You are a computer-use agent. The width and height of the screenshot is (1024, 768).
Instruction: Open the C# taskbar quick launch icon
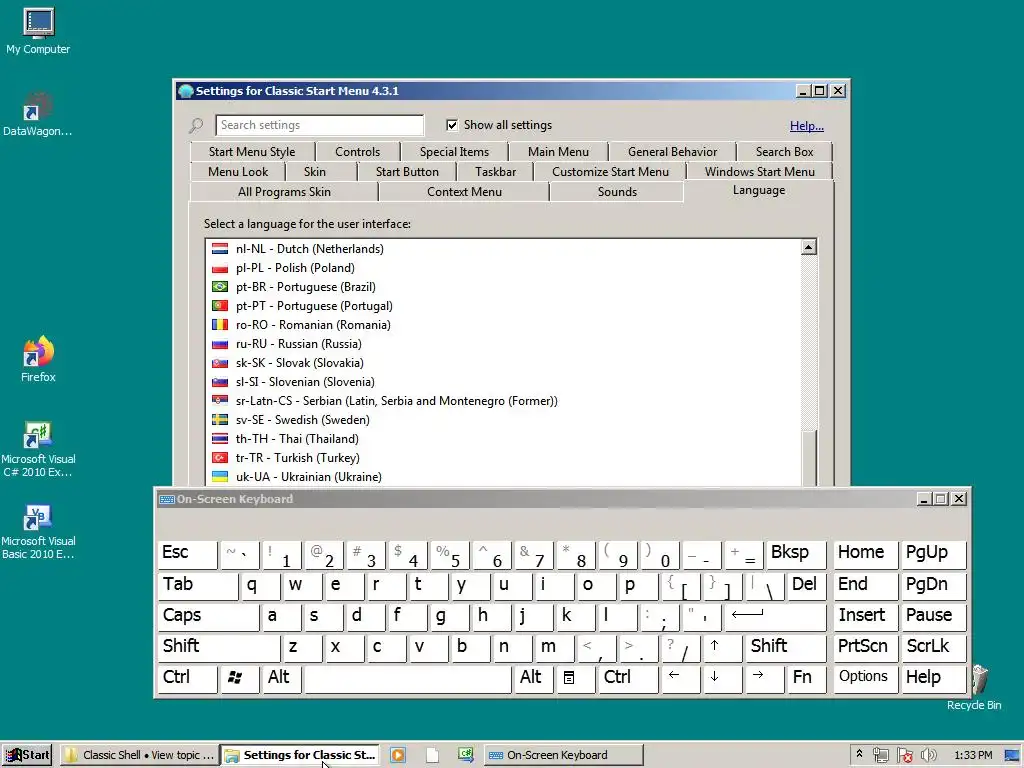tap(466, 756)
